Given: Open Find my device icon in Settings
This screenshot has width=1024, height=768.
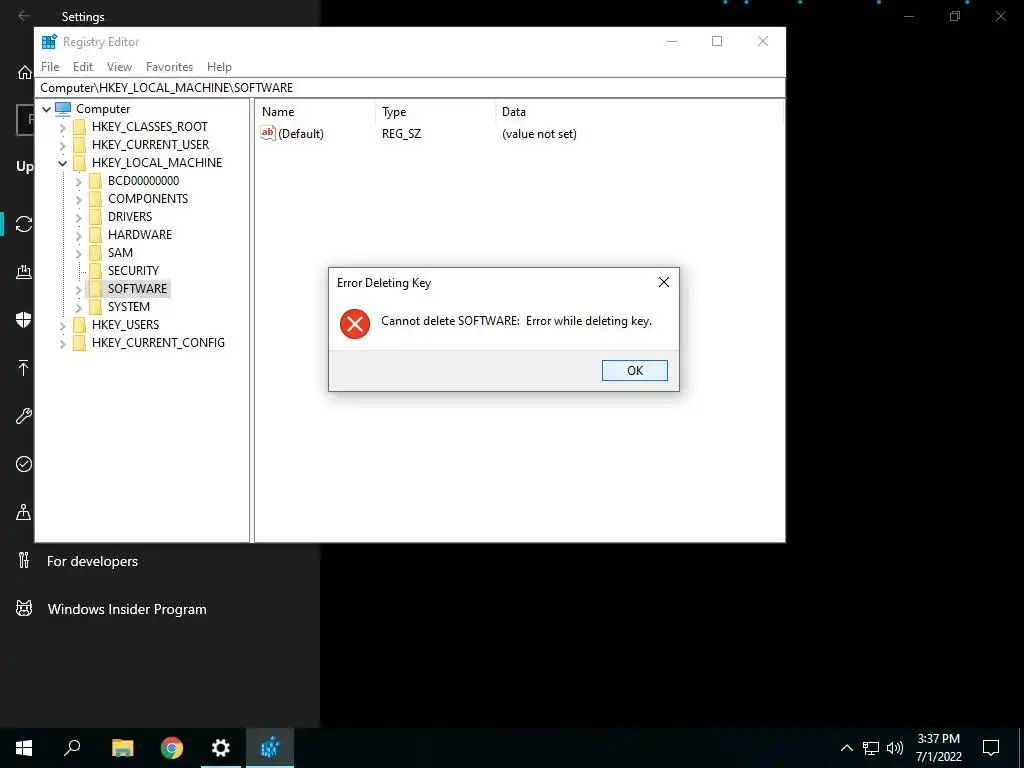Looking at the screenshot, I should (24, 512).
